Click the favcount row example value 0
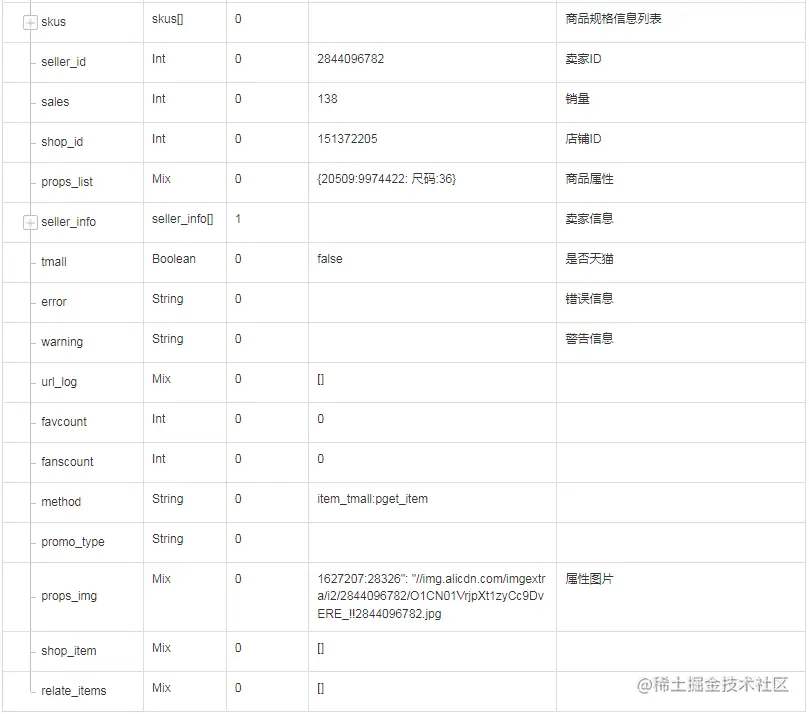809x714 pixels. pos(320,419)
